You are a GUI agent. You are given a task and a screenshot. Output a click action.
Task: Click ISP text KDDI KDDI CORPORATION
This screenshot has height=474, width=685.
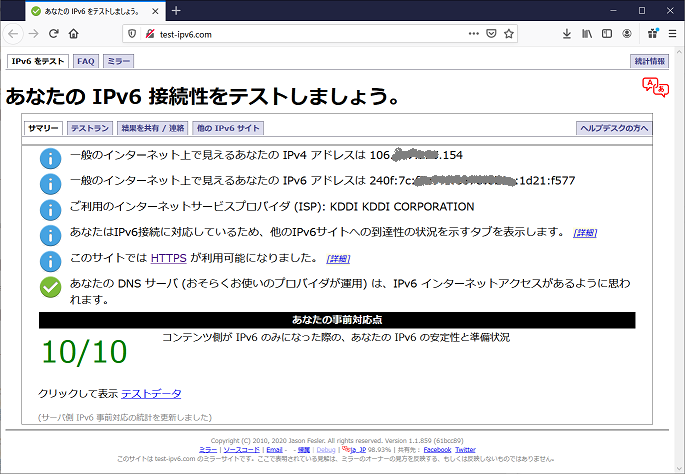[x=402, y=207]
